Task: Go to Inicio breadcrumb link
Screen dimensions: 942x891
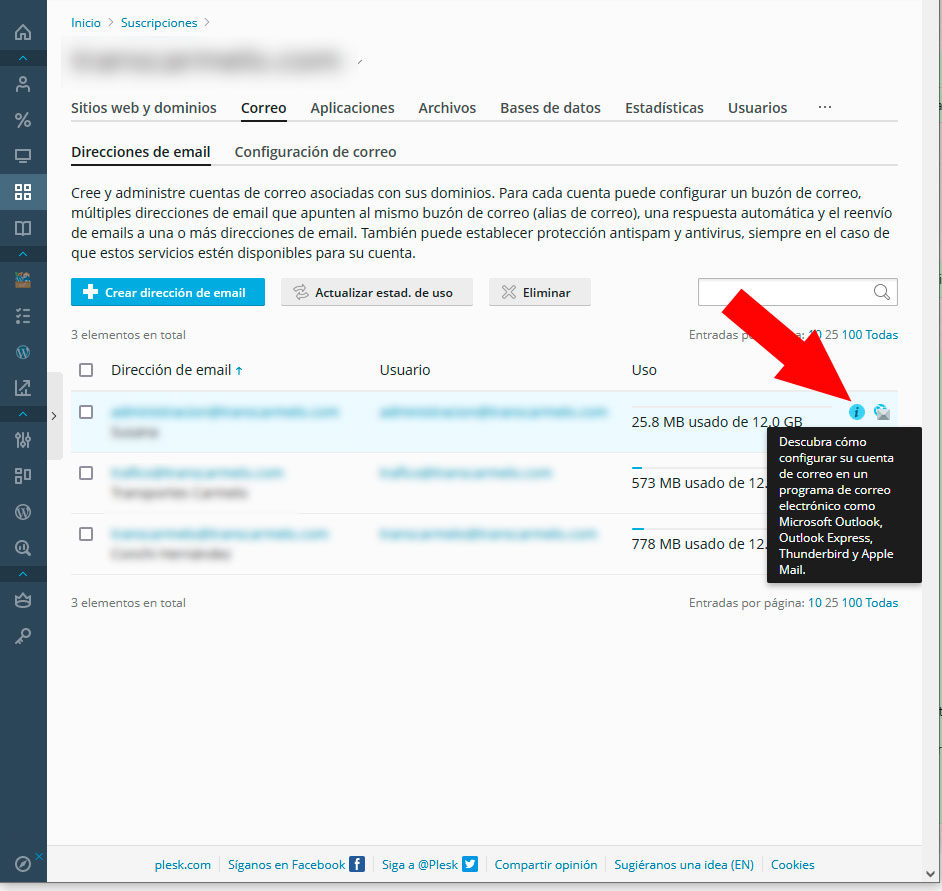Action: [x=85, y=23]
